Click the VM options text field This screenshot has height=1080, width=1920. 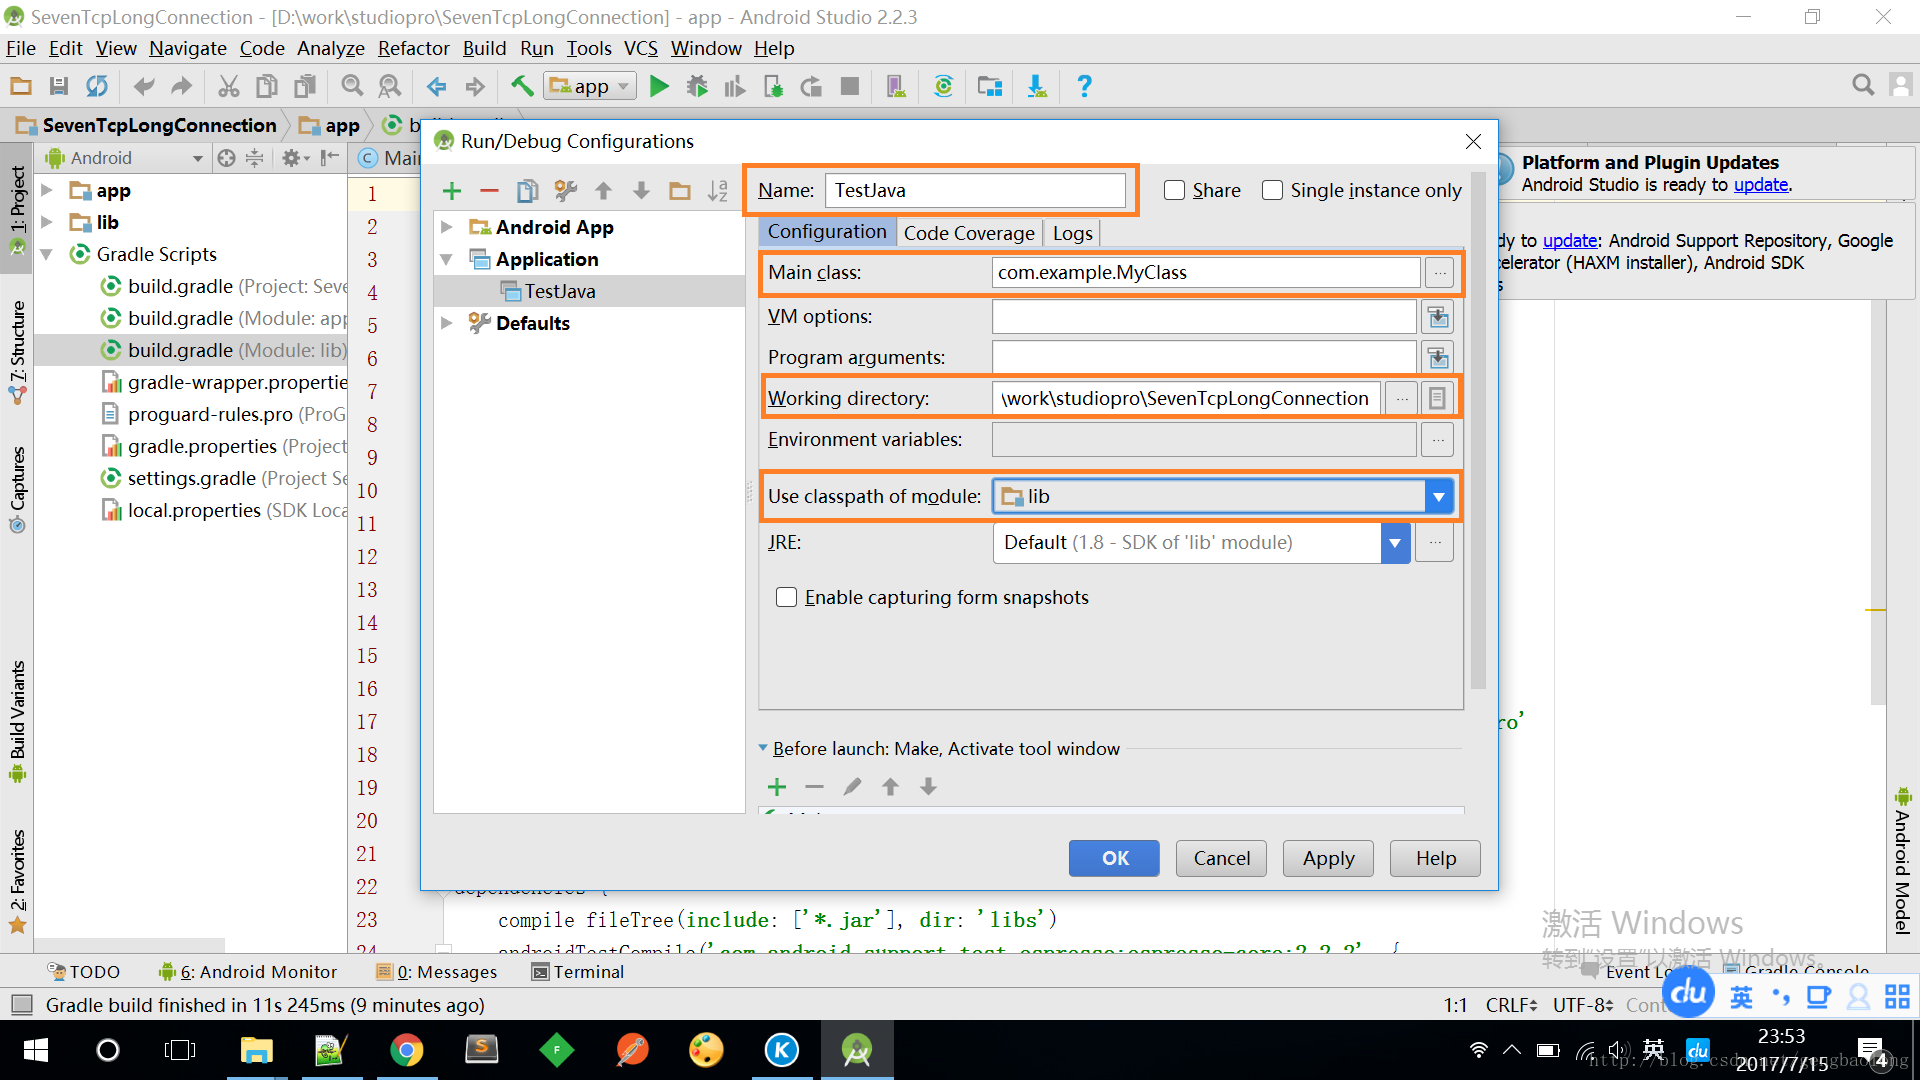pos(1204,317)
